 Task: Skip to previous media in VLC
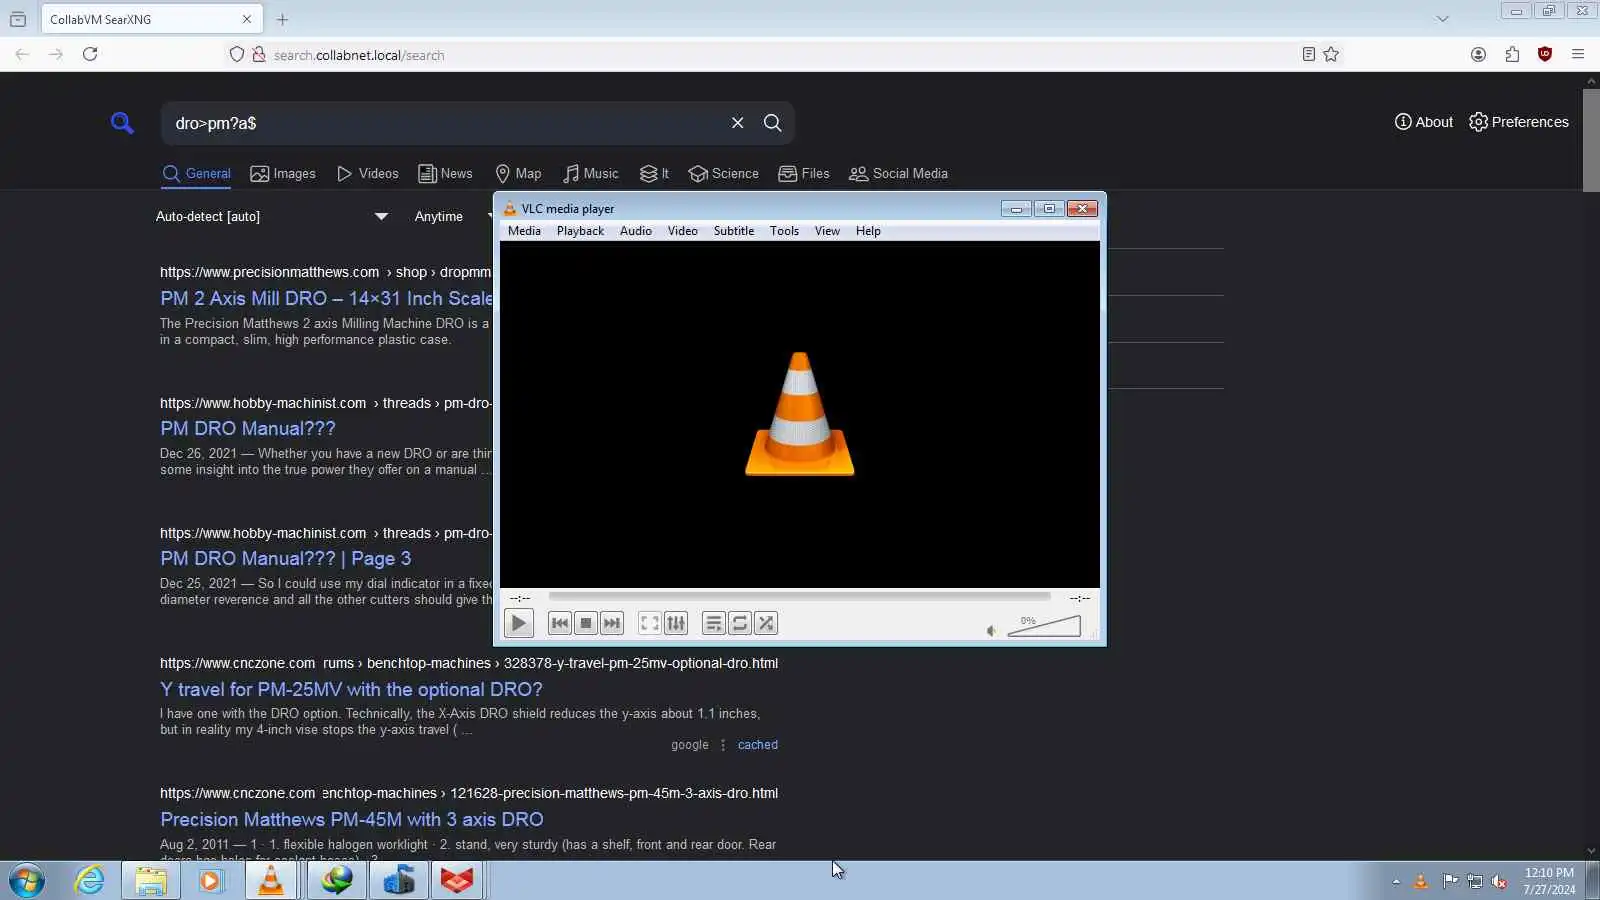coord(560,624)
